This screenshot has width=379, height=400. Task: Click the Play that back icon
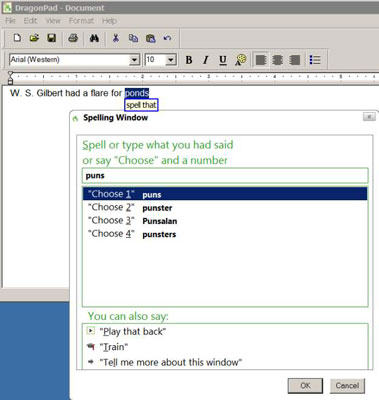[90, 331]
